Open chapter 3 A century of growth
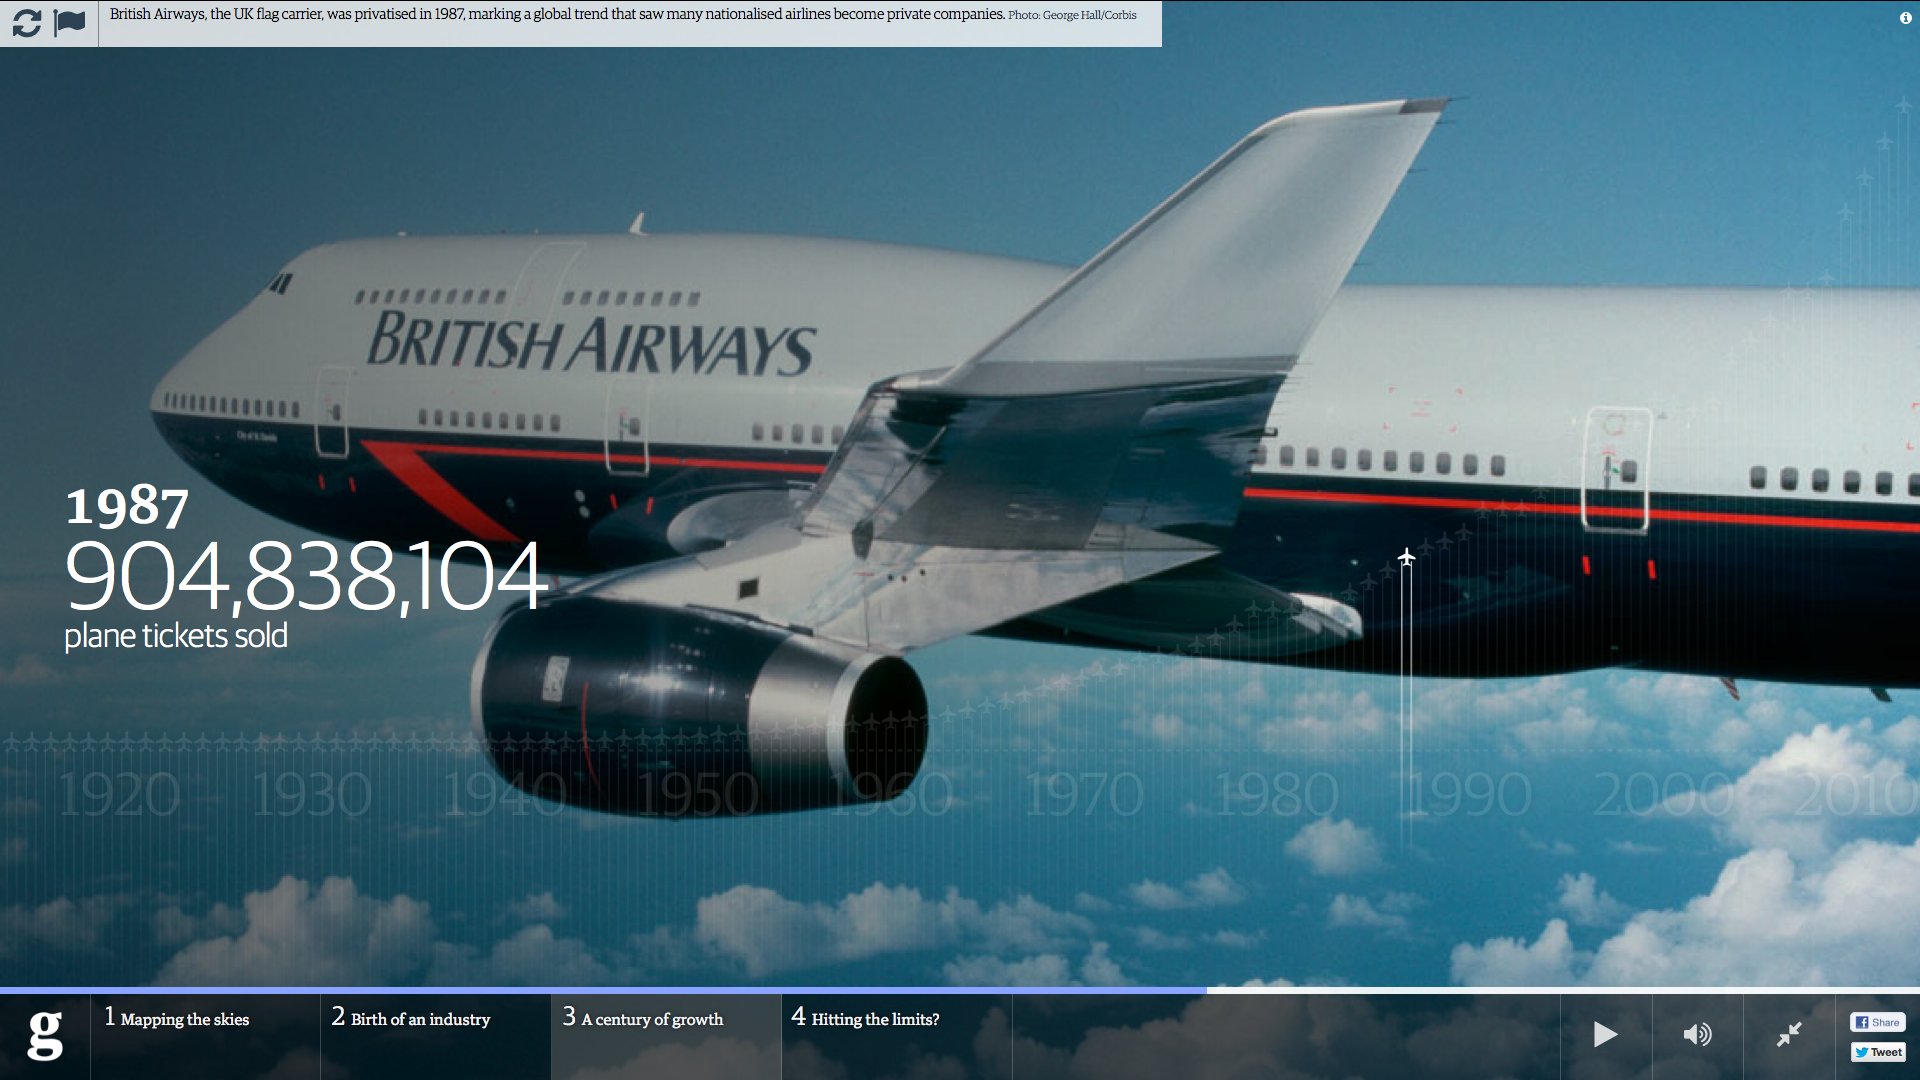1920x1080 pixels. 666,1036
